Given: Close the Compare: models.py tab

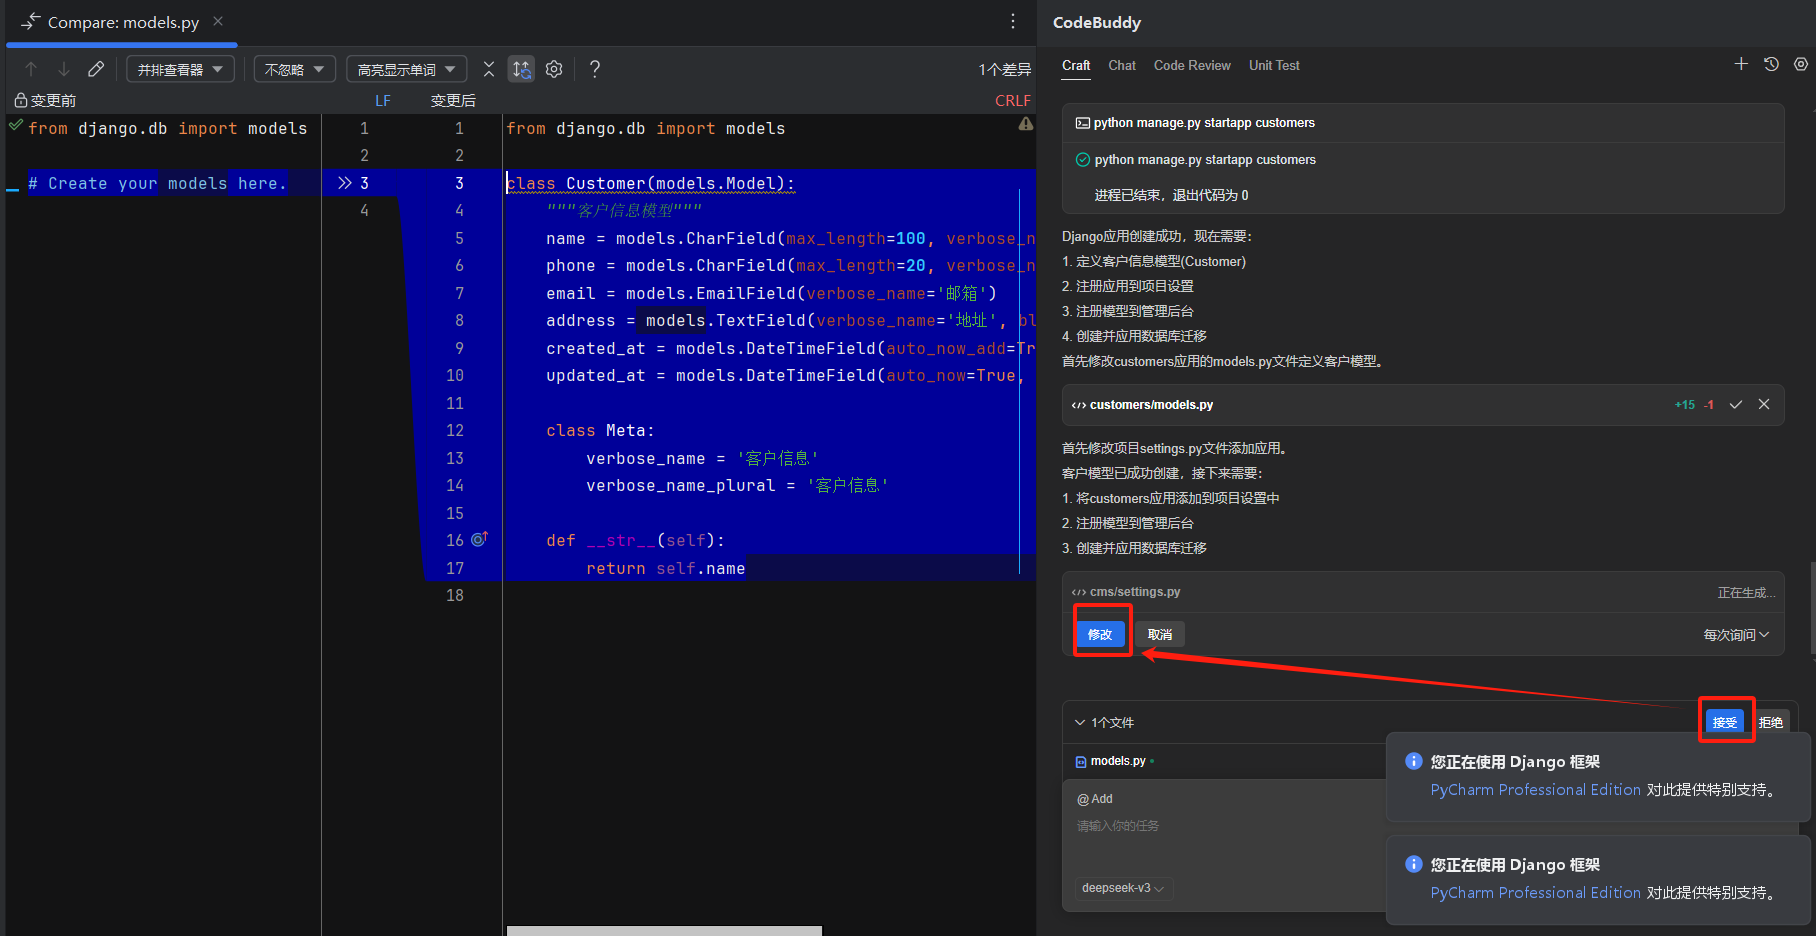Looking at the screenshot, I should [x=218, y=21].
